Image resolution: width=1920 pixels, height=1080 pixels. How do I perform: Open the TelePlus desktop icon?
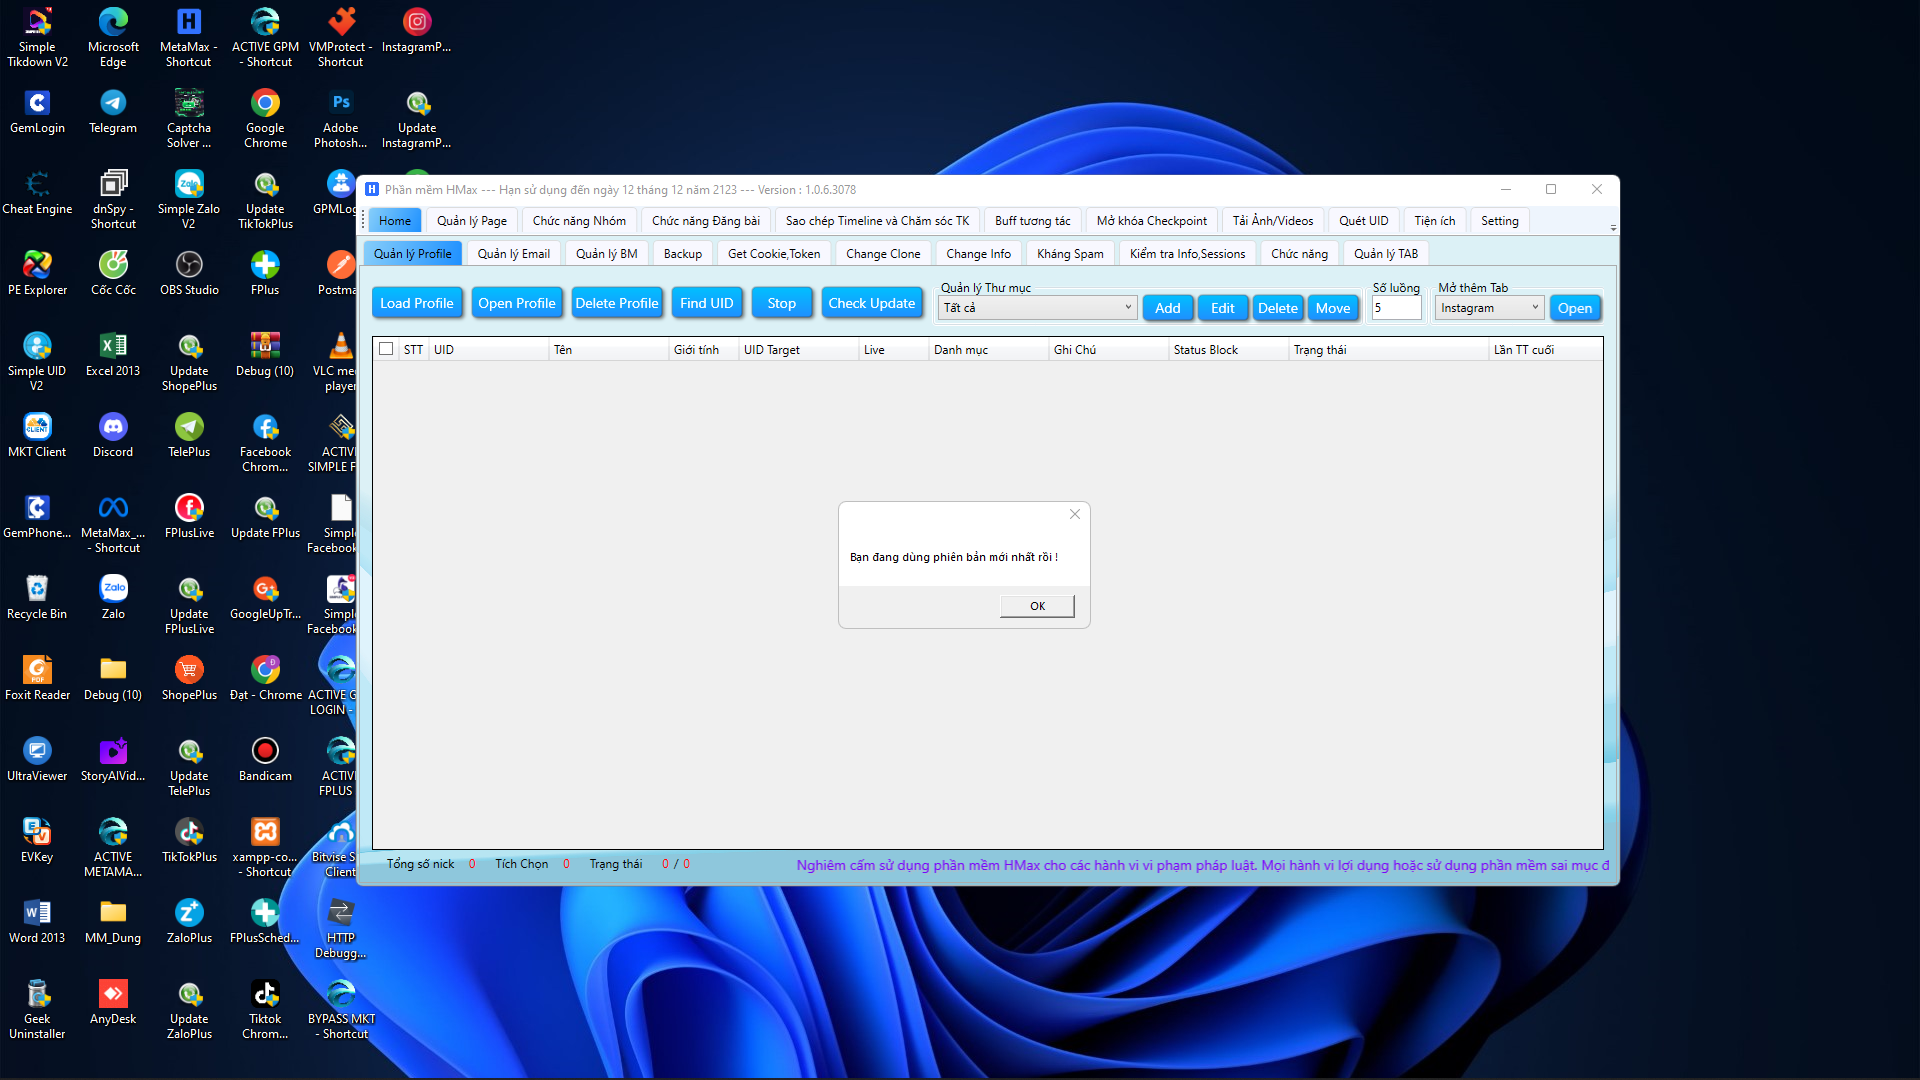189,434
